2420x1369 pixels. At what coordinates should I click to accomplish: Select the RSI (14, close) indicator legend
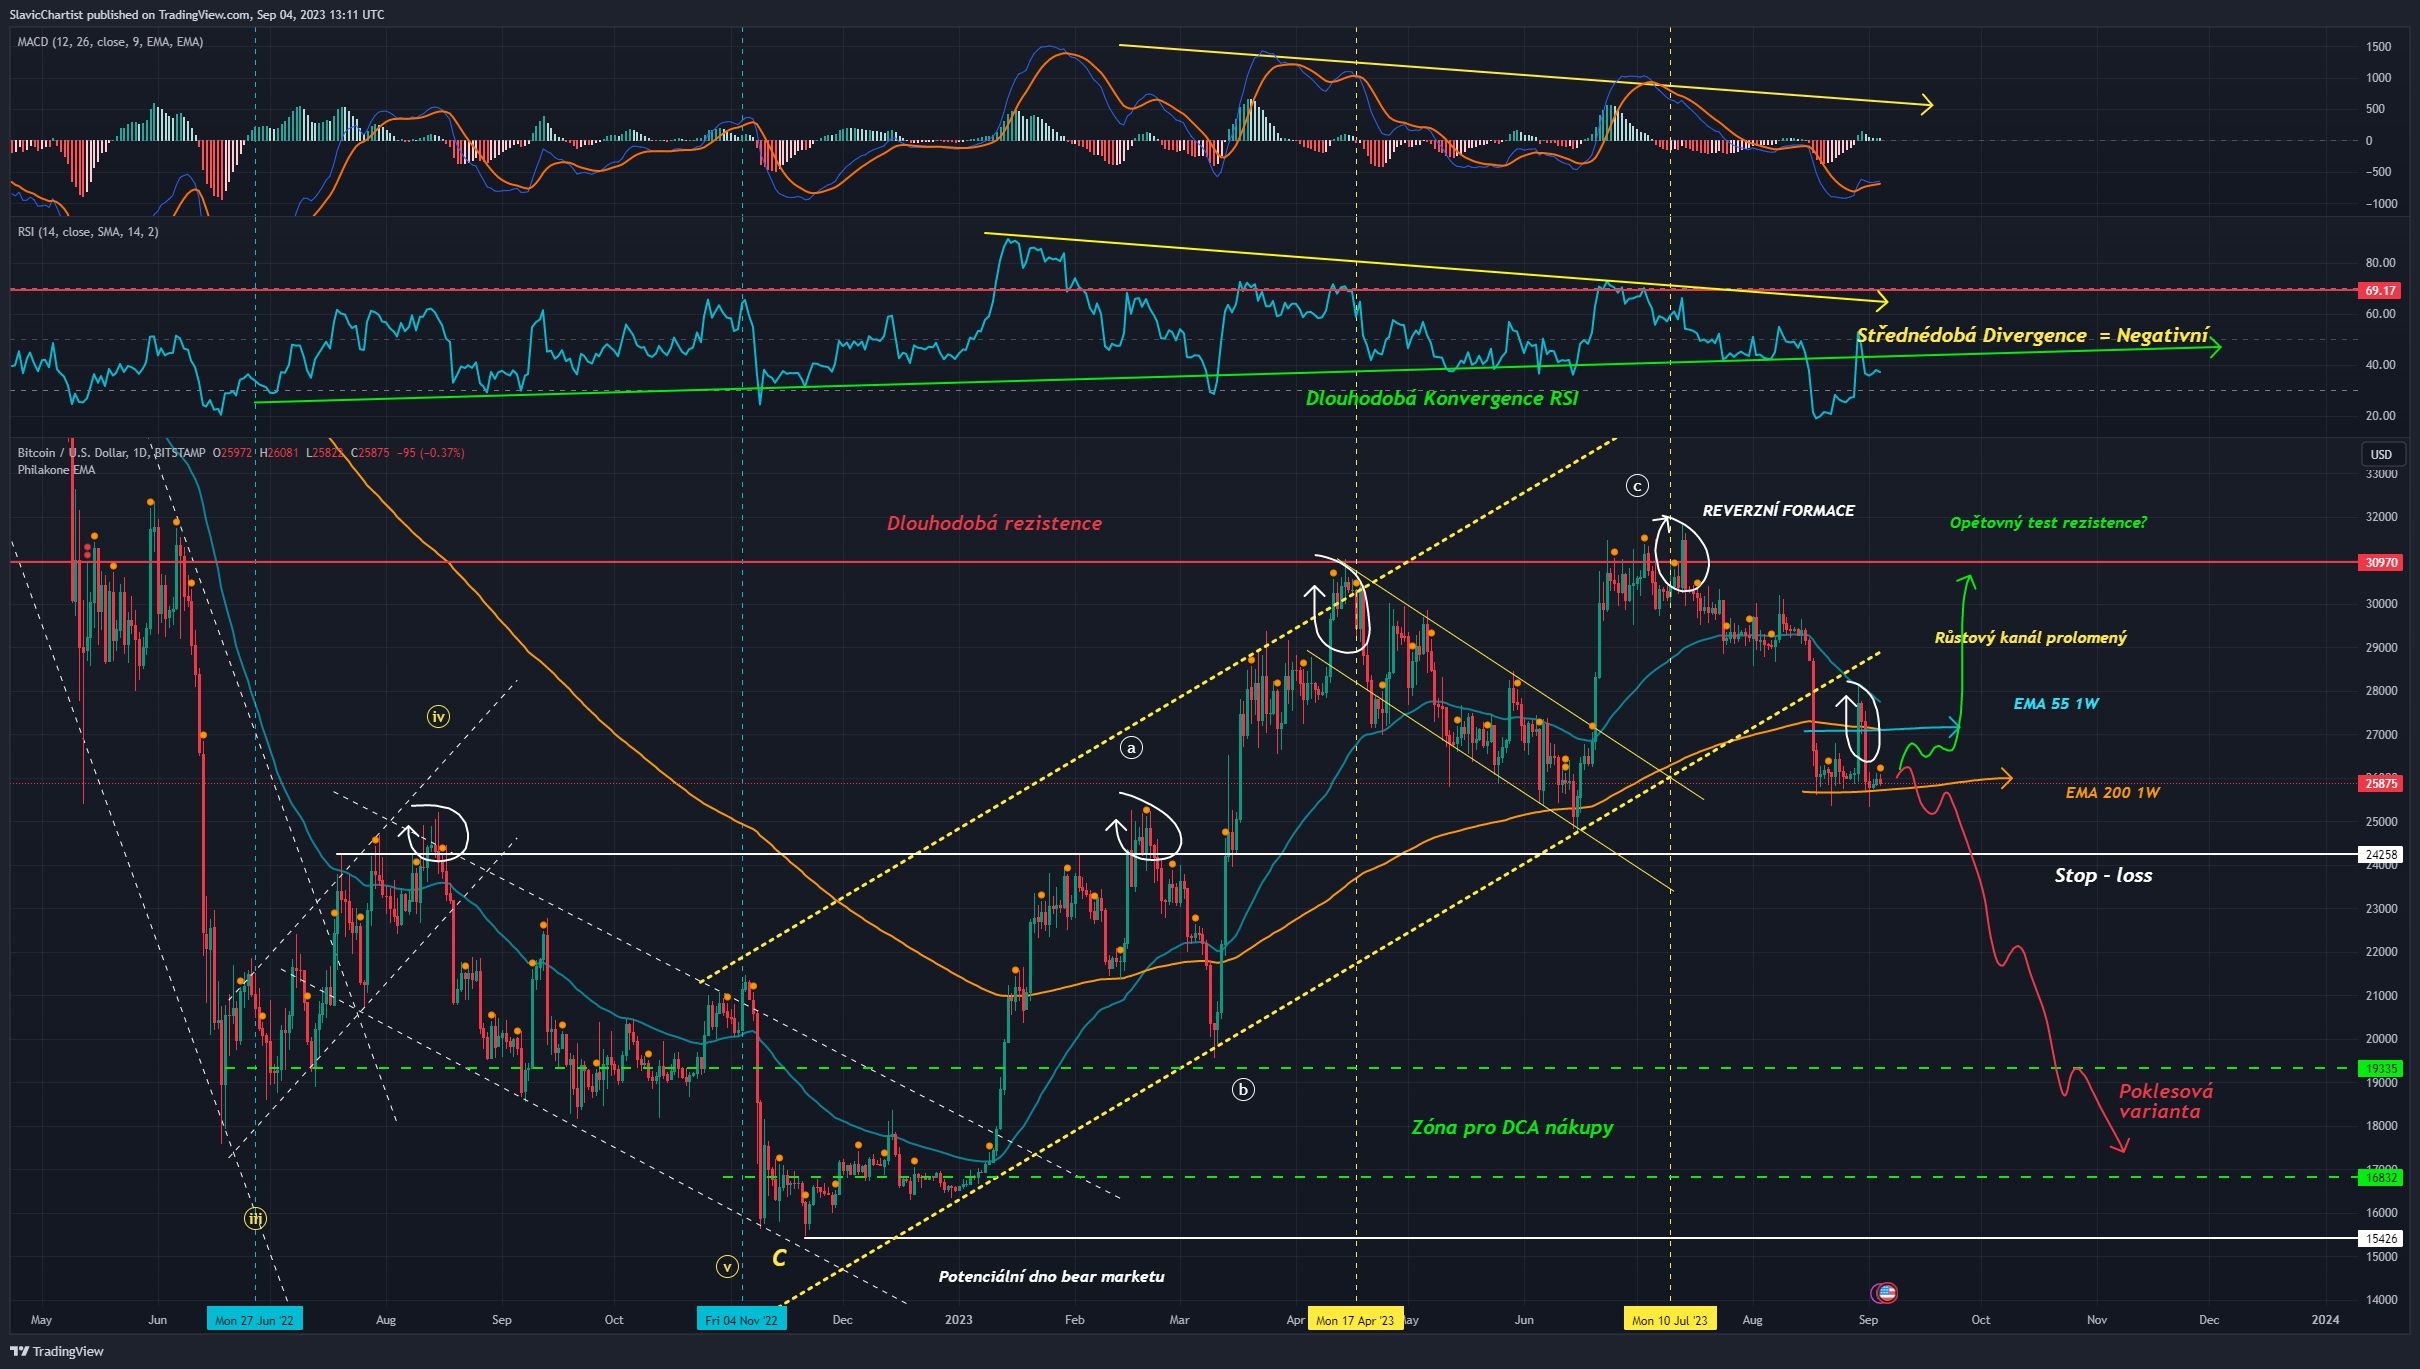point(90,232)
